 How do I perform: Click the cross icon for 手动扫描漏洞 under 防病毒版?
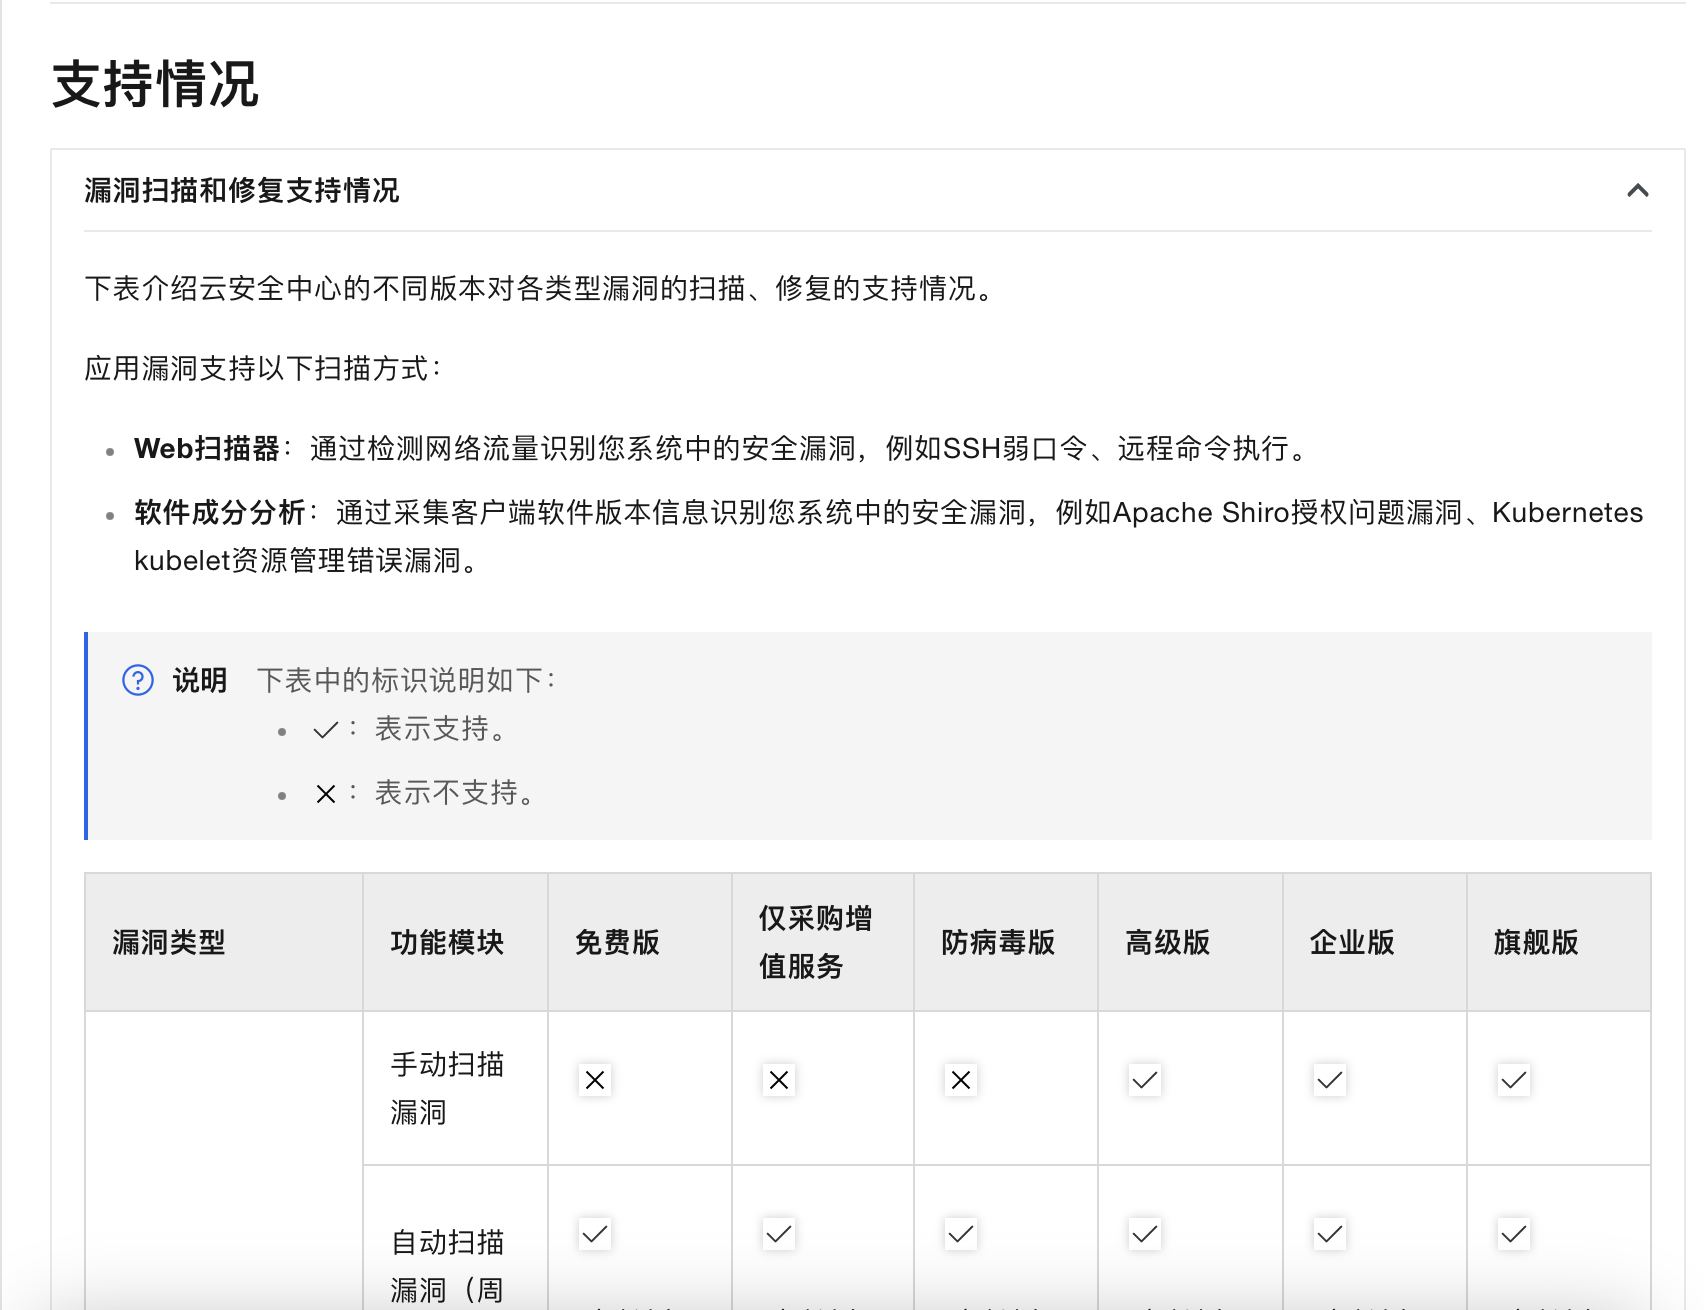pos(961,1080)
